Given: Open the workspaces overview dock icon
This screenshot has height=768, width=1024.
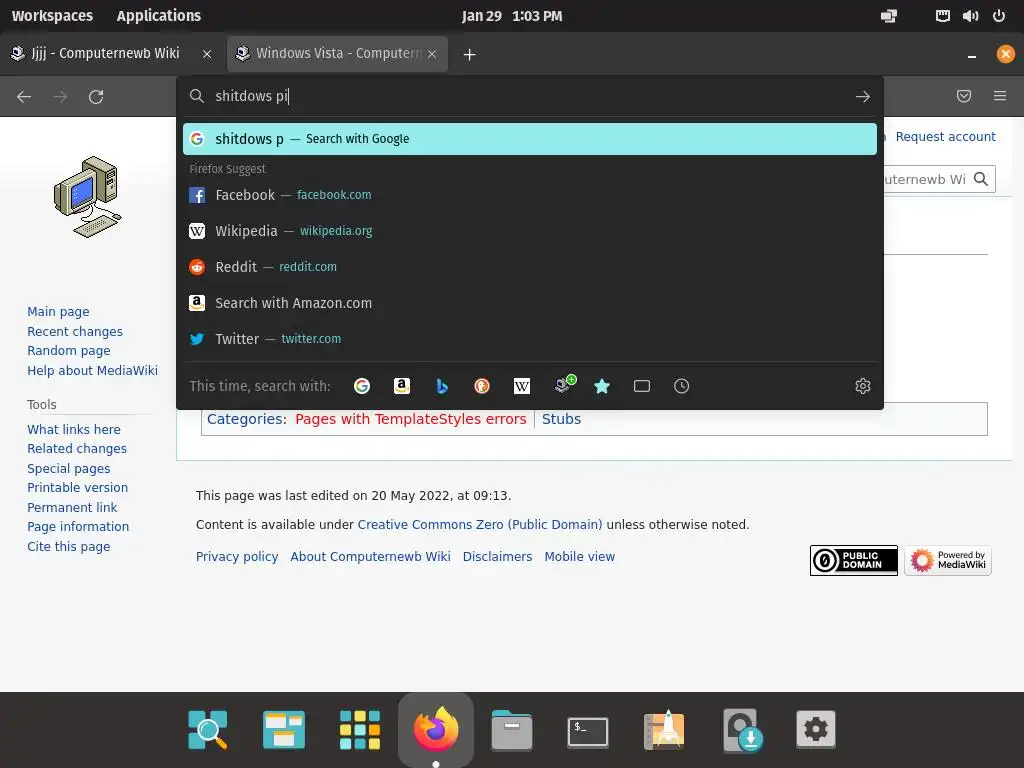Looking at the screenshot, I should [284, 729].
